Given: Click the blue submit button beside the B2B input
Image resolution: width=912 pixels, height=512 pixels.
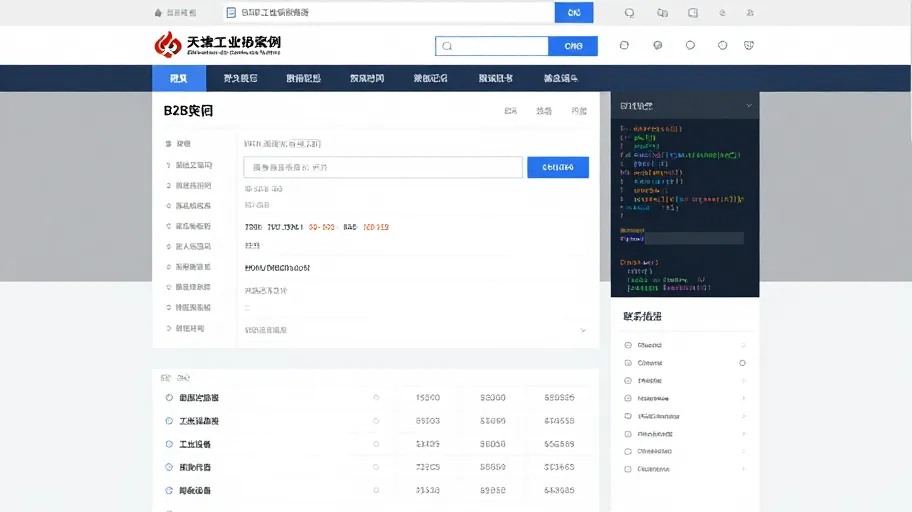Looking at the screenshot, I should (x=558, y=167).
